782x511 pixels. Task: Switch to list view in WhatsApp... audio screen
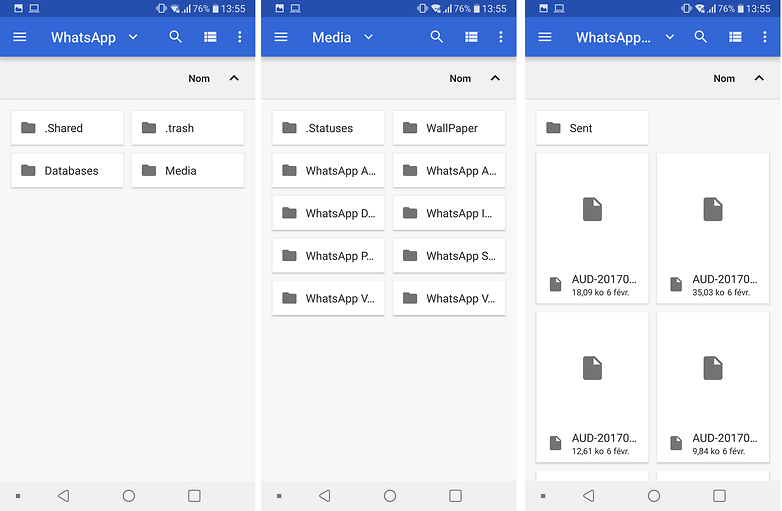click(735, 37)
